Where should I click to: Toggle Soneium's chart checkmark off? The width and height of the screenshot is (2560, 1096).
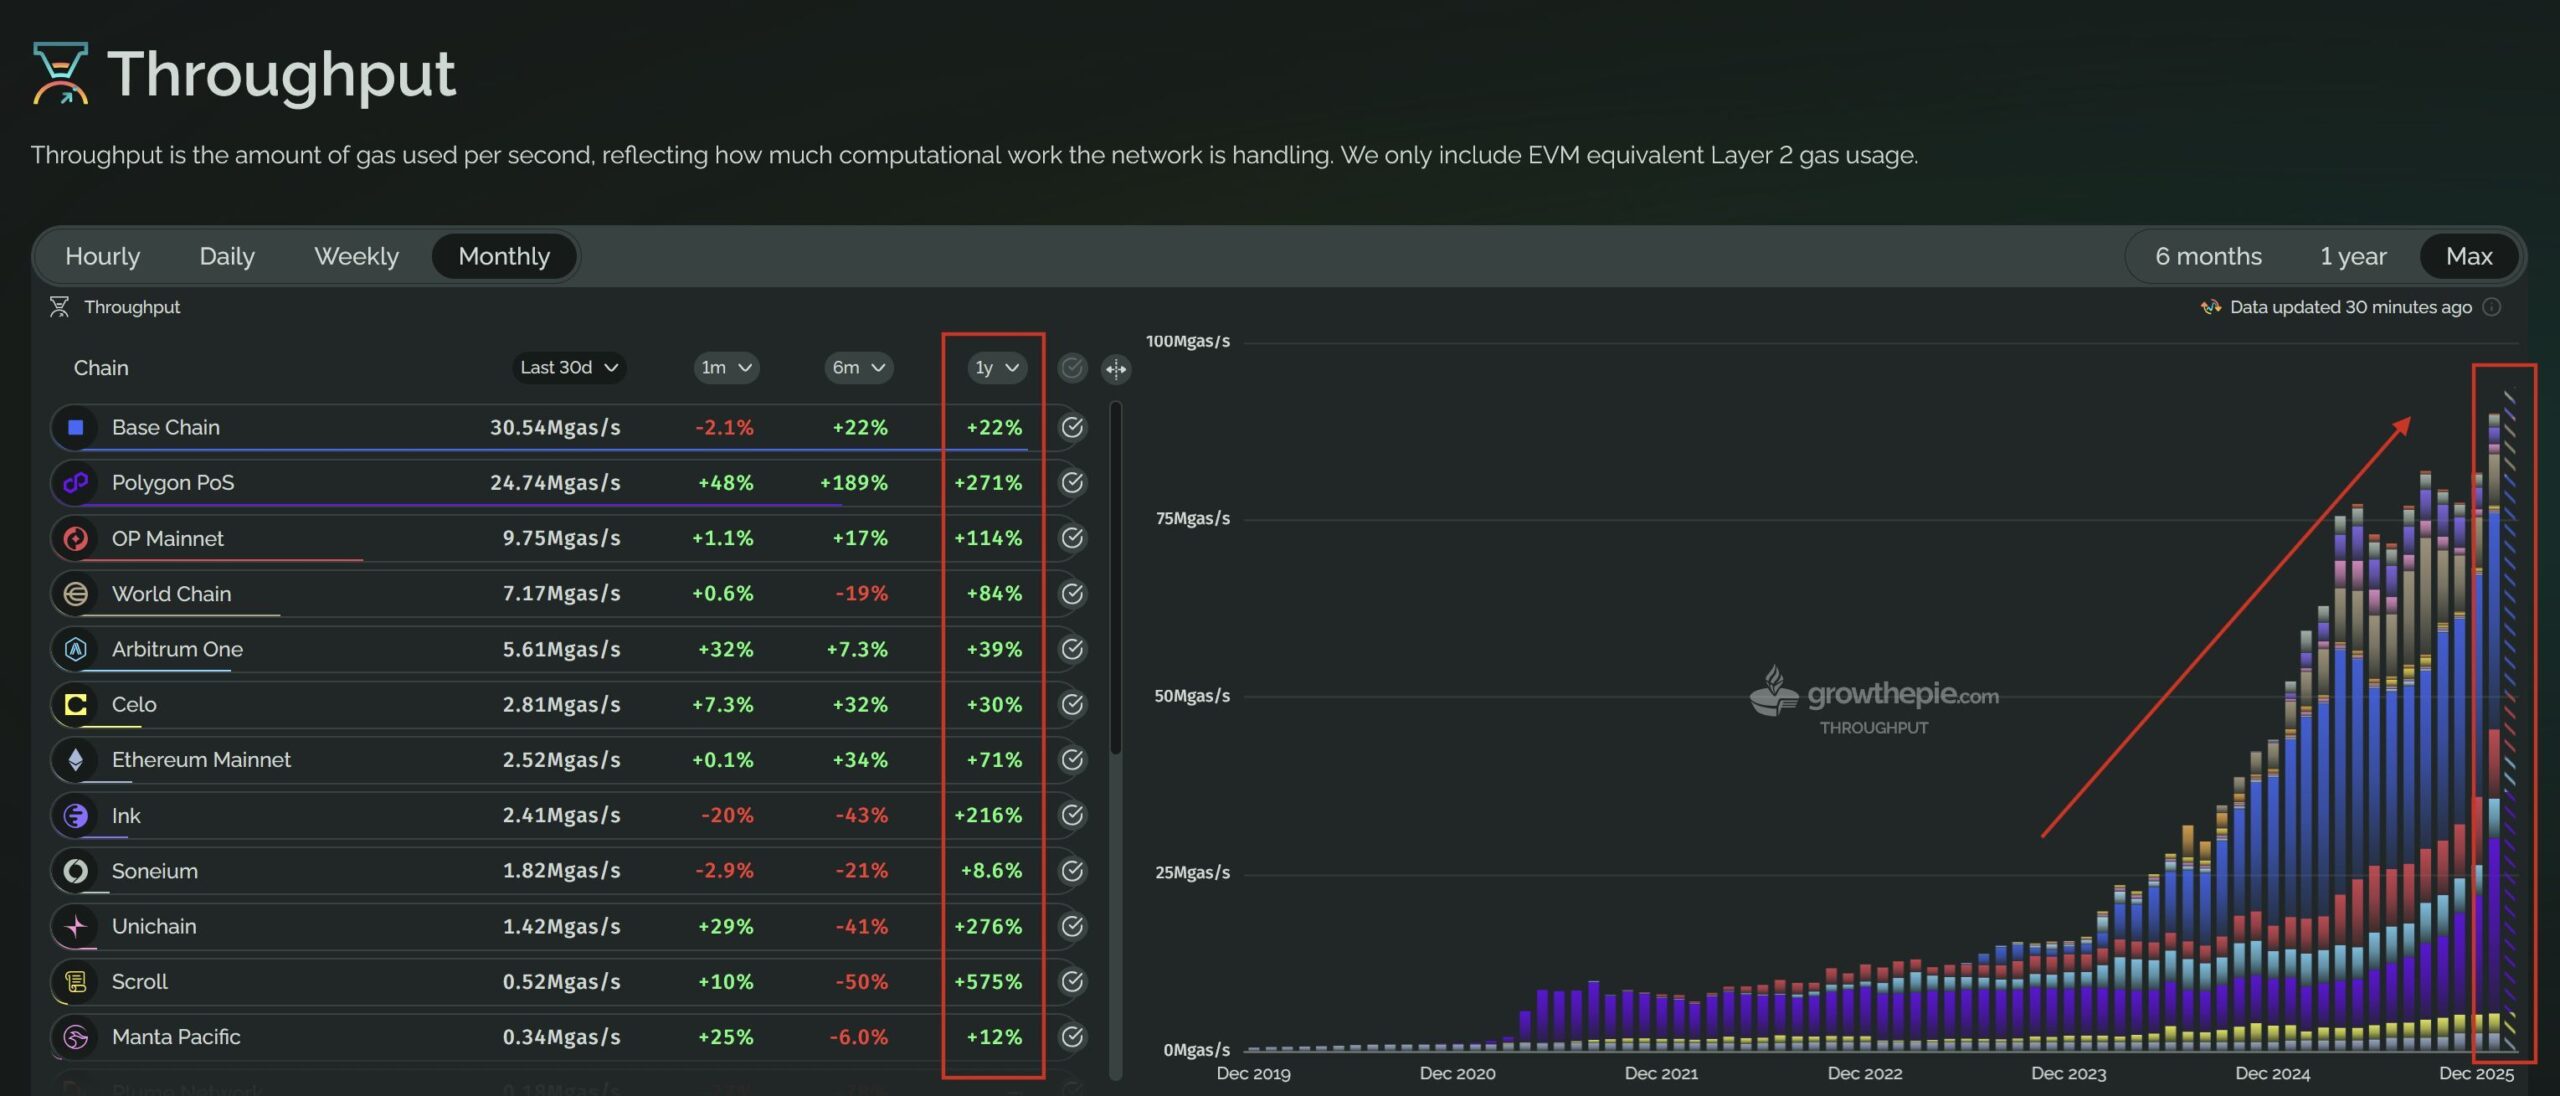1071,871
